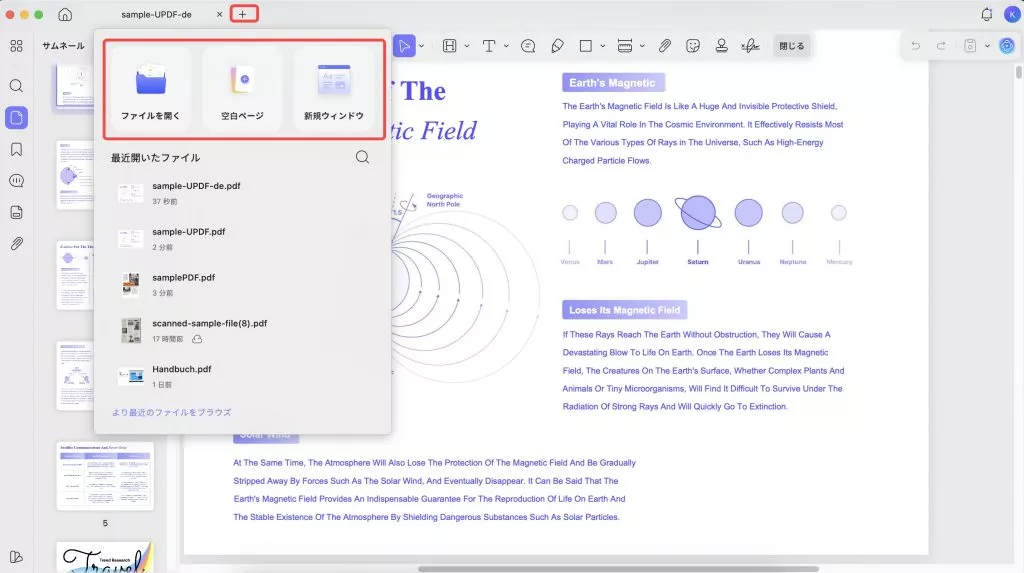Select page 5 thumbnail
Image resolution: width=1024 pixels, height=573 pixels.
[x=105, y=476]
